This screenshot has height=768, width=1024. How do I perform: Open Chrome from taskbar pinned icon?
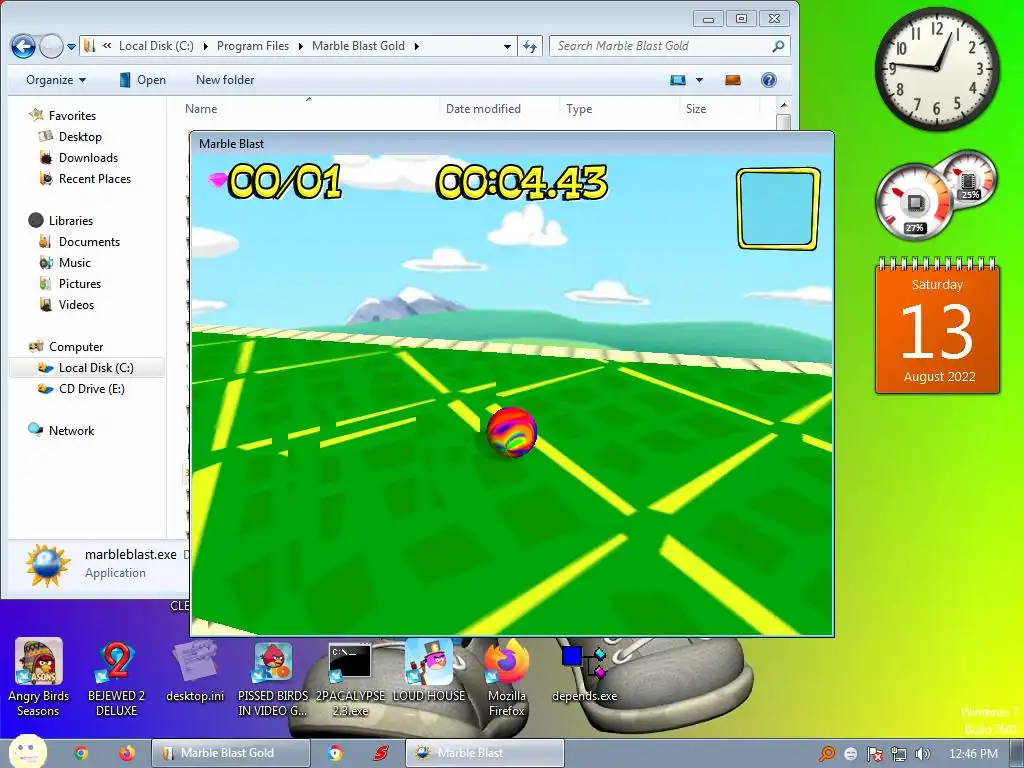pos(81,753)
